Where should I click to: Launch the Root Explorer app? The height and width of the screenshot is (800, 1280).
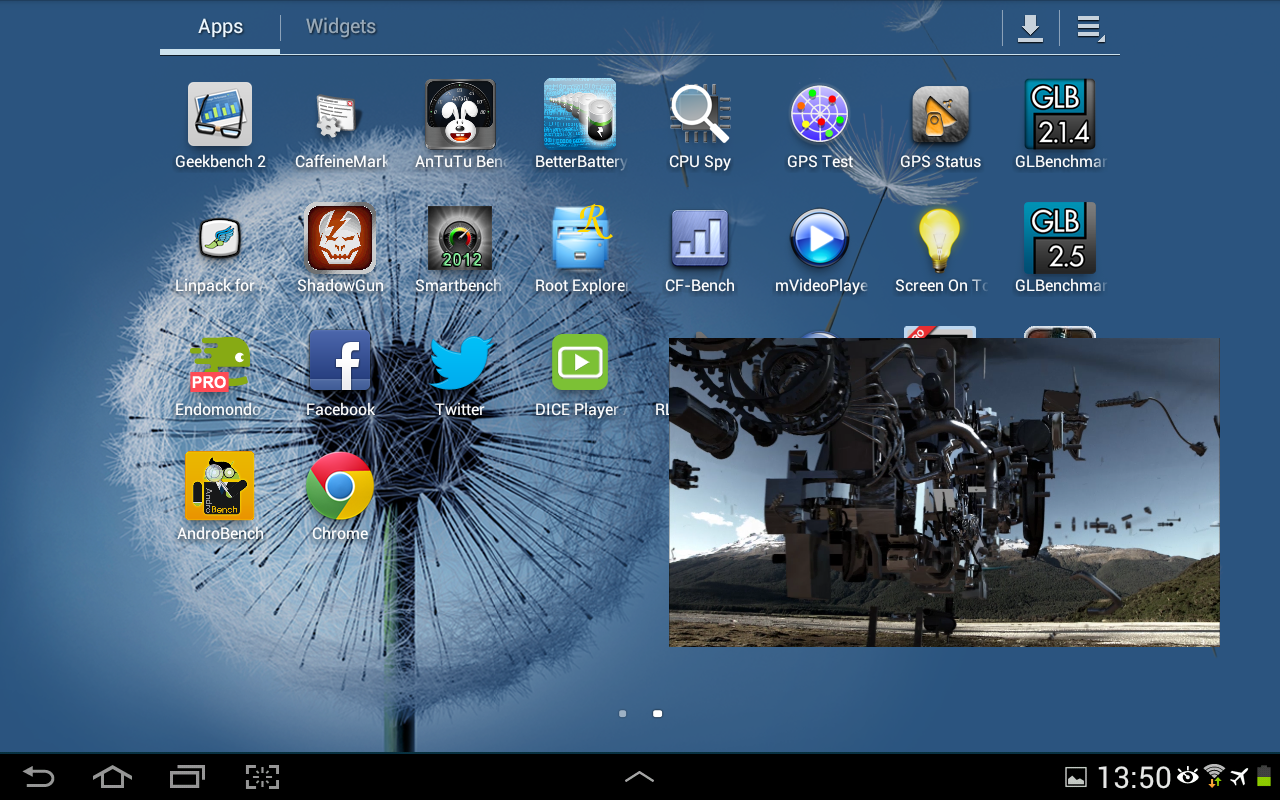point(580,250)
